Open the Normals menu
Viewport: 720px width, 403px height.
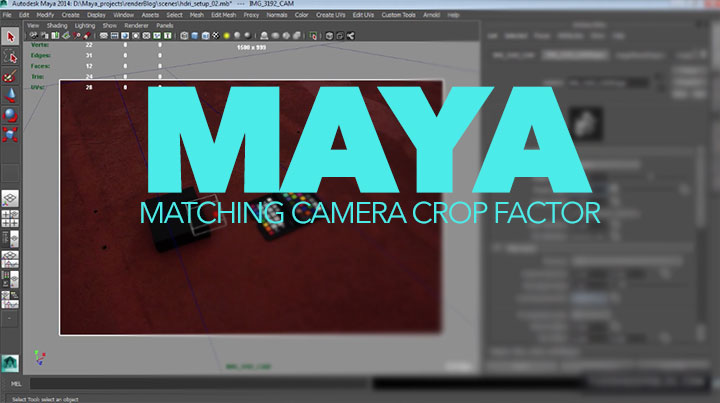pos(276,15)
